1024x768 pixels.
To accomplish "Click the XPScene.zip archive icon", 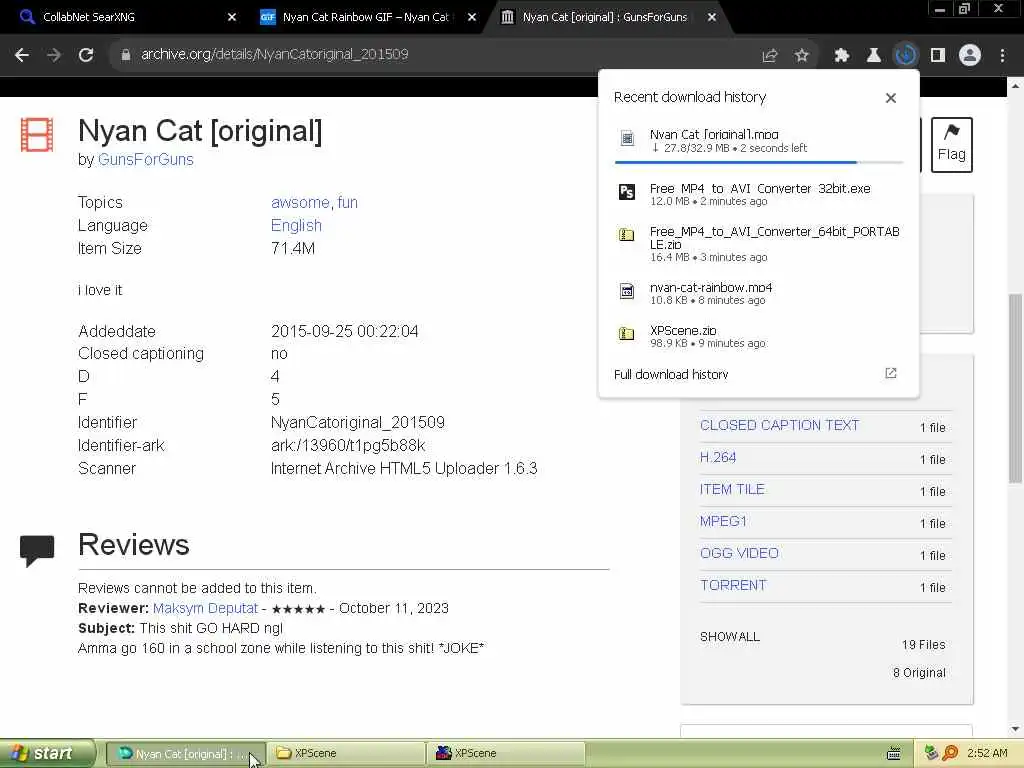I will pyautogui.click(x=627, y=334).
